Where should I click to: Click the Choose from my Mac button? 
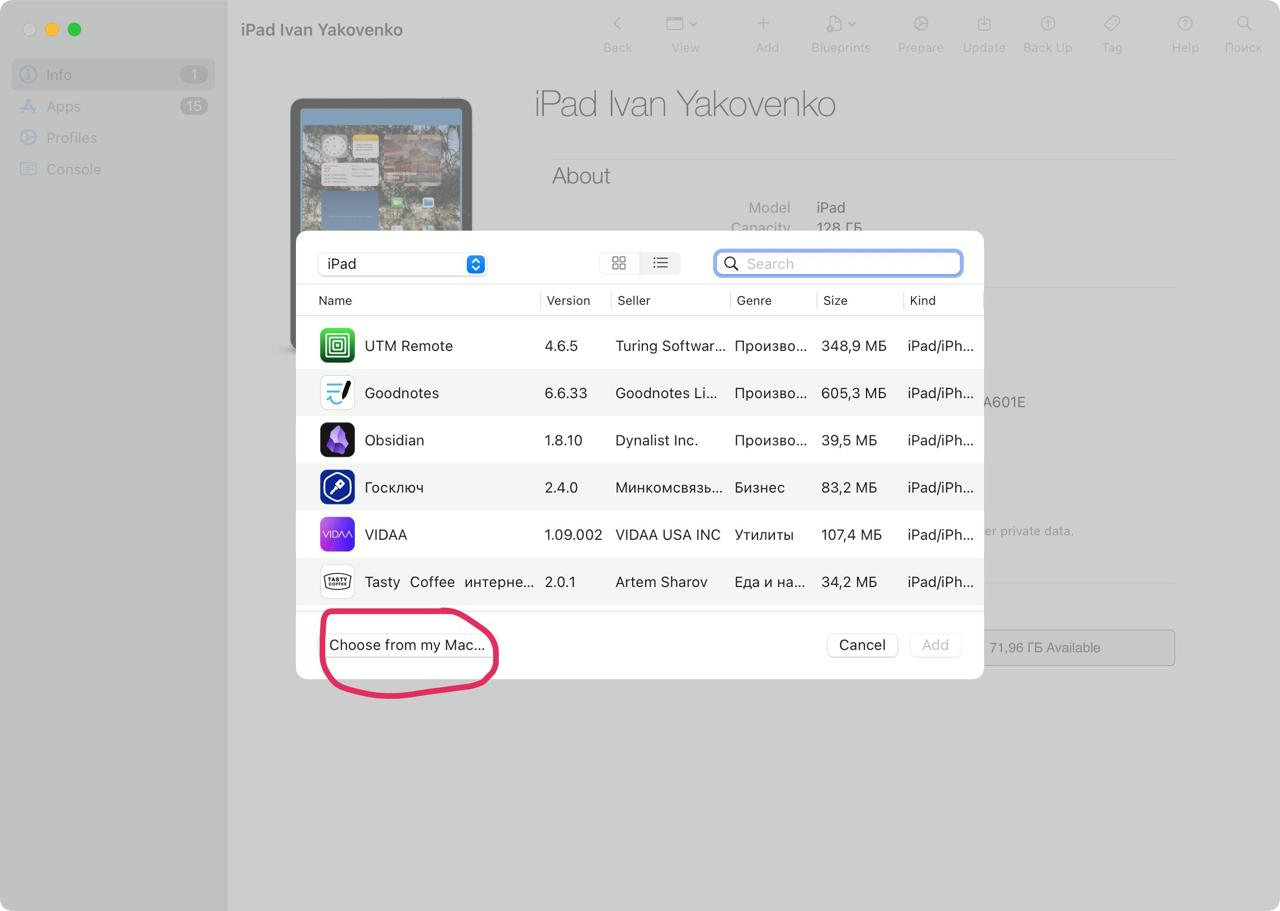[406, 645]
